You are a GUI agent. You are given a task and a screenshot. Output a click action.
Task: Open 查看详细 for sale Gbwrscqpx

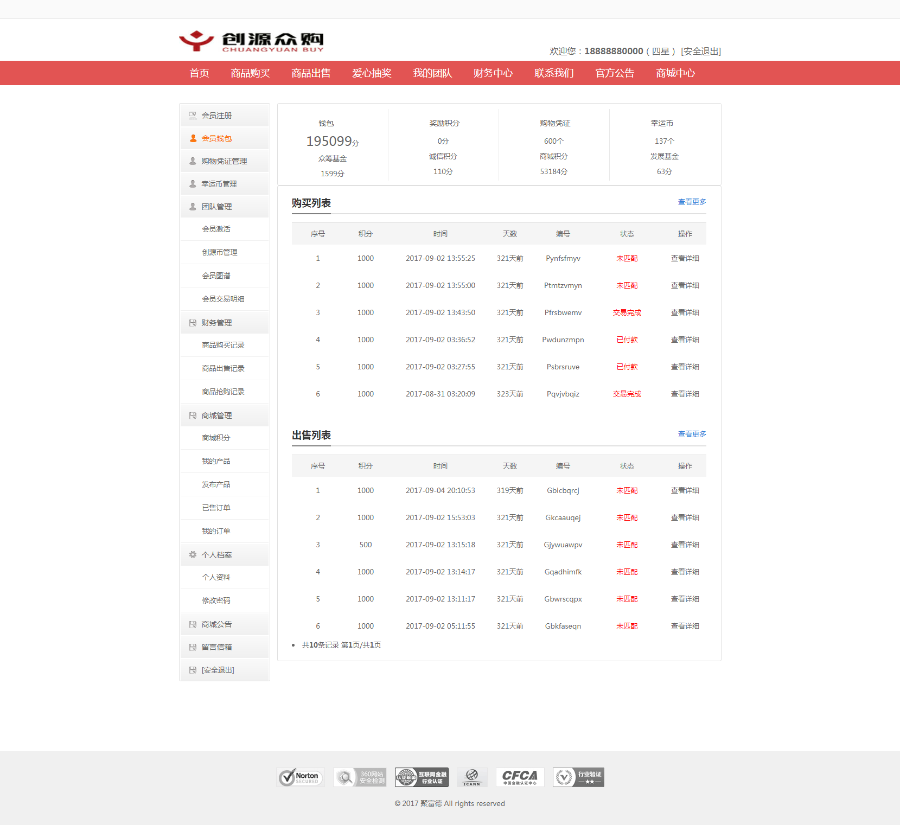click(685, 598)
